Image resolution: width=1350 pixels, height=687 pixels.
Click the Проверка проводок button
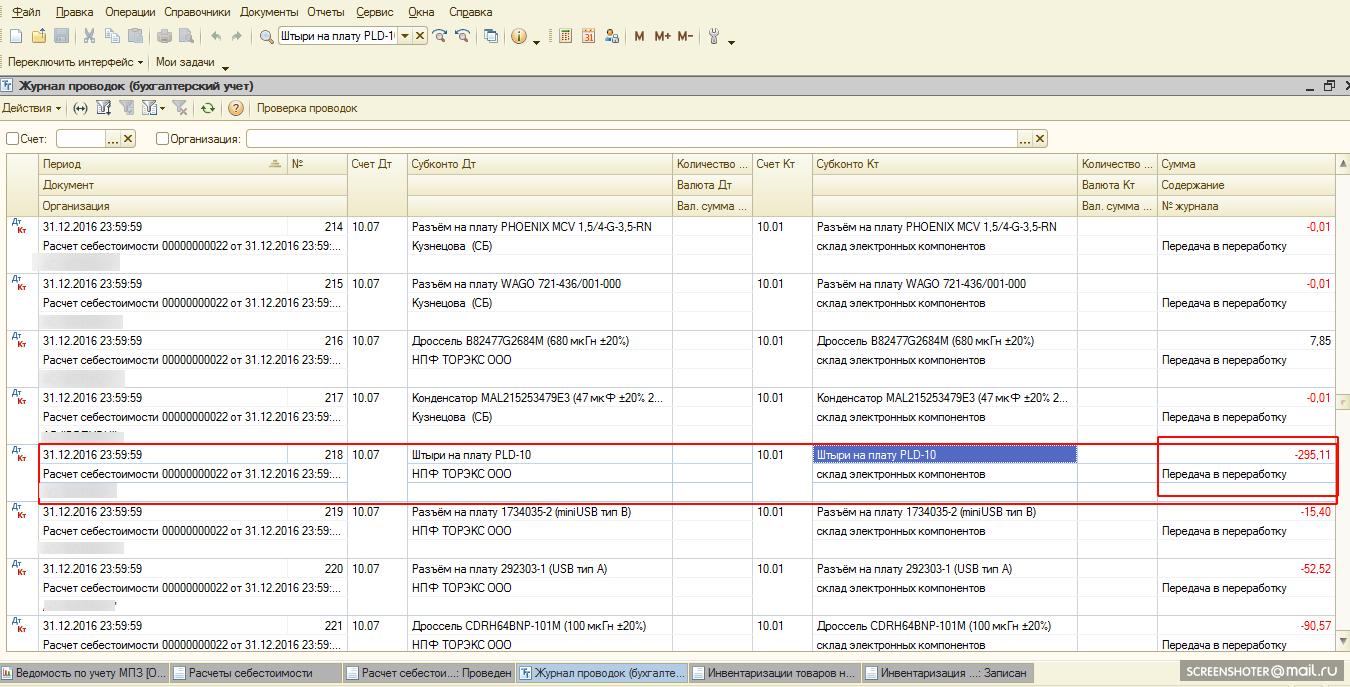click(307, 108)
